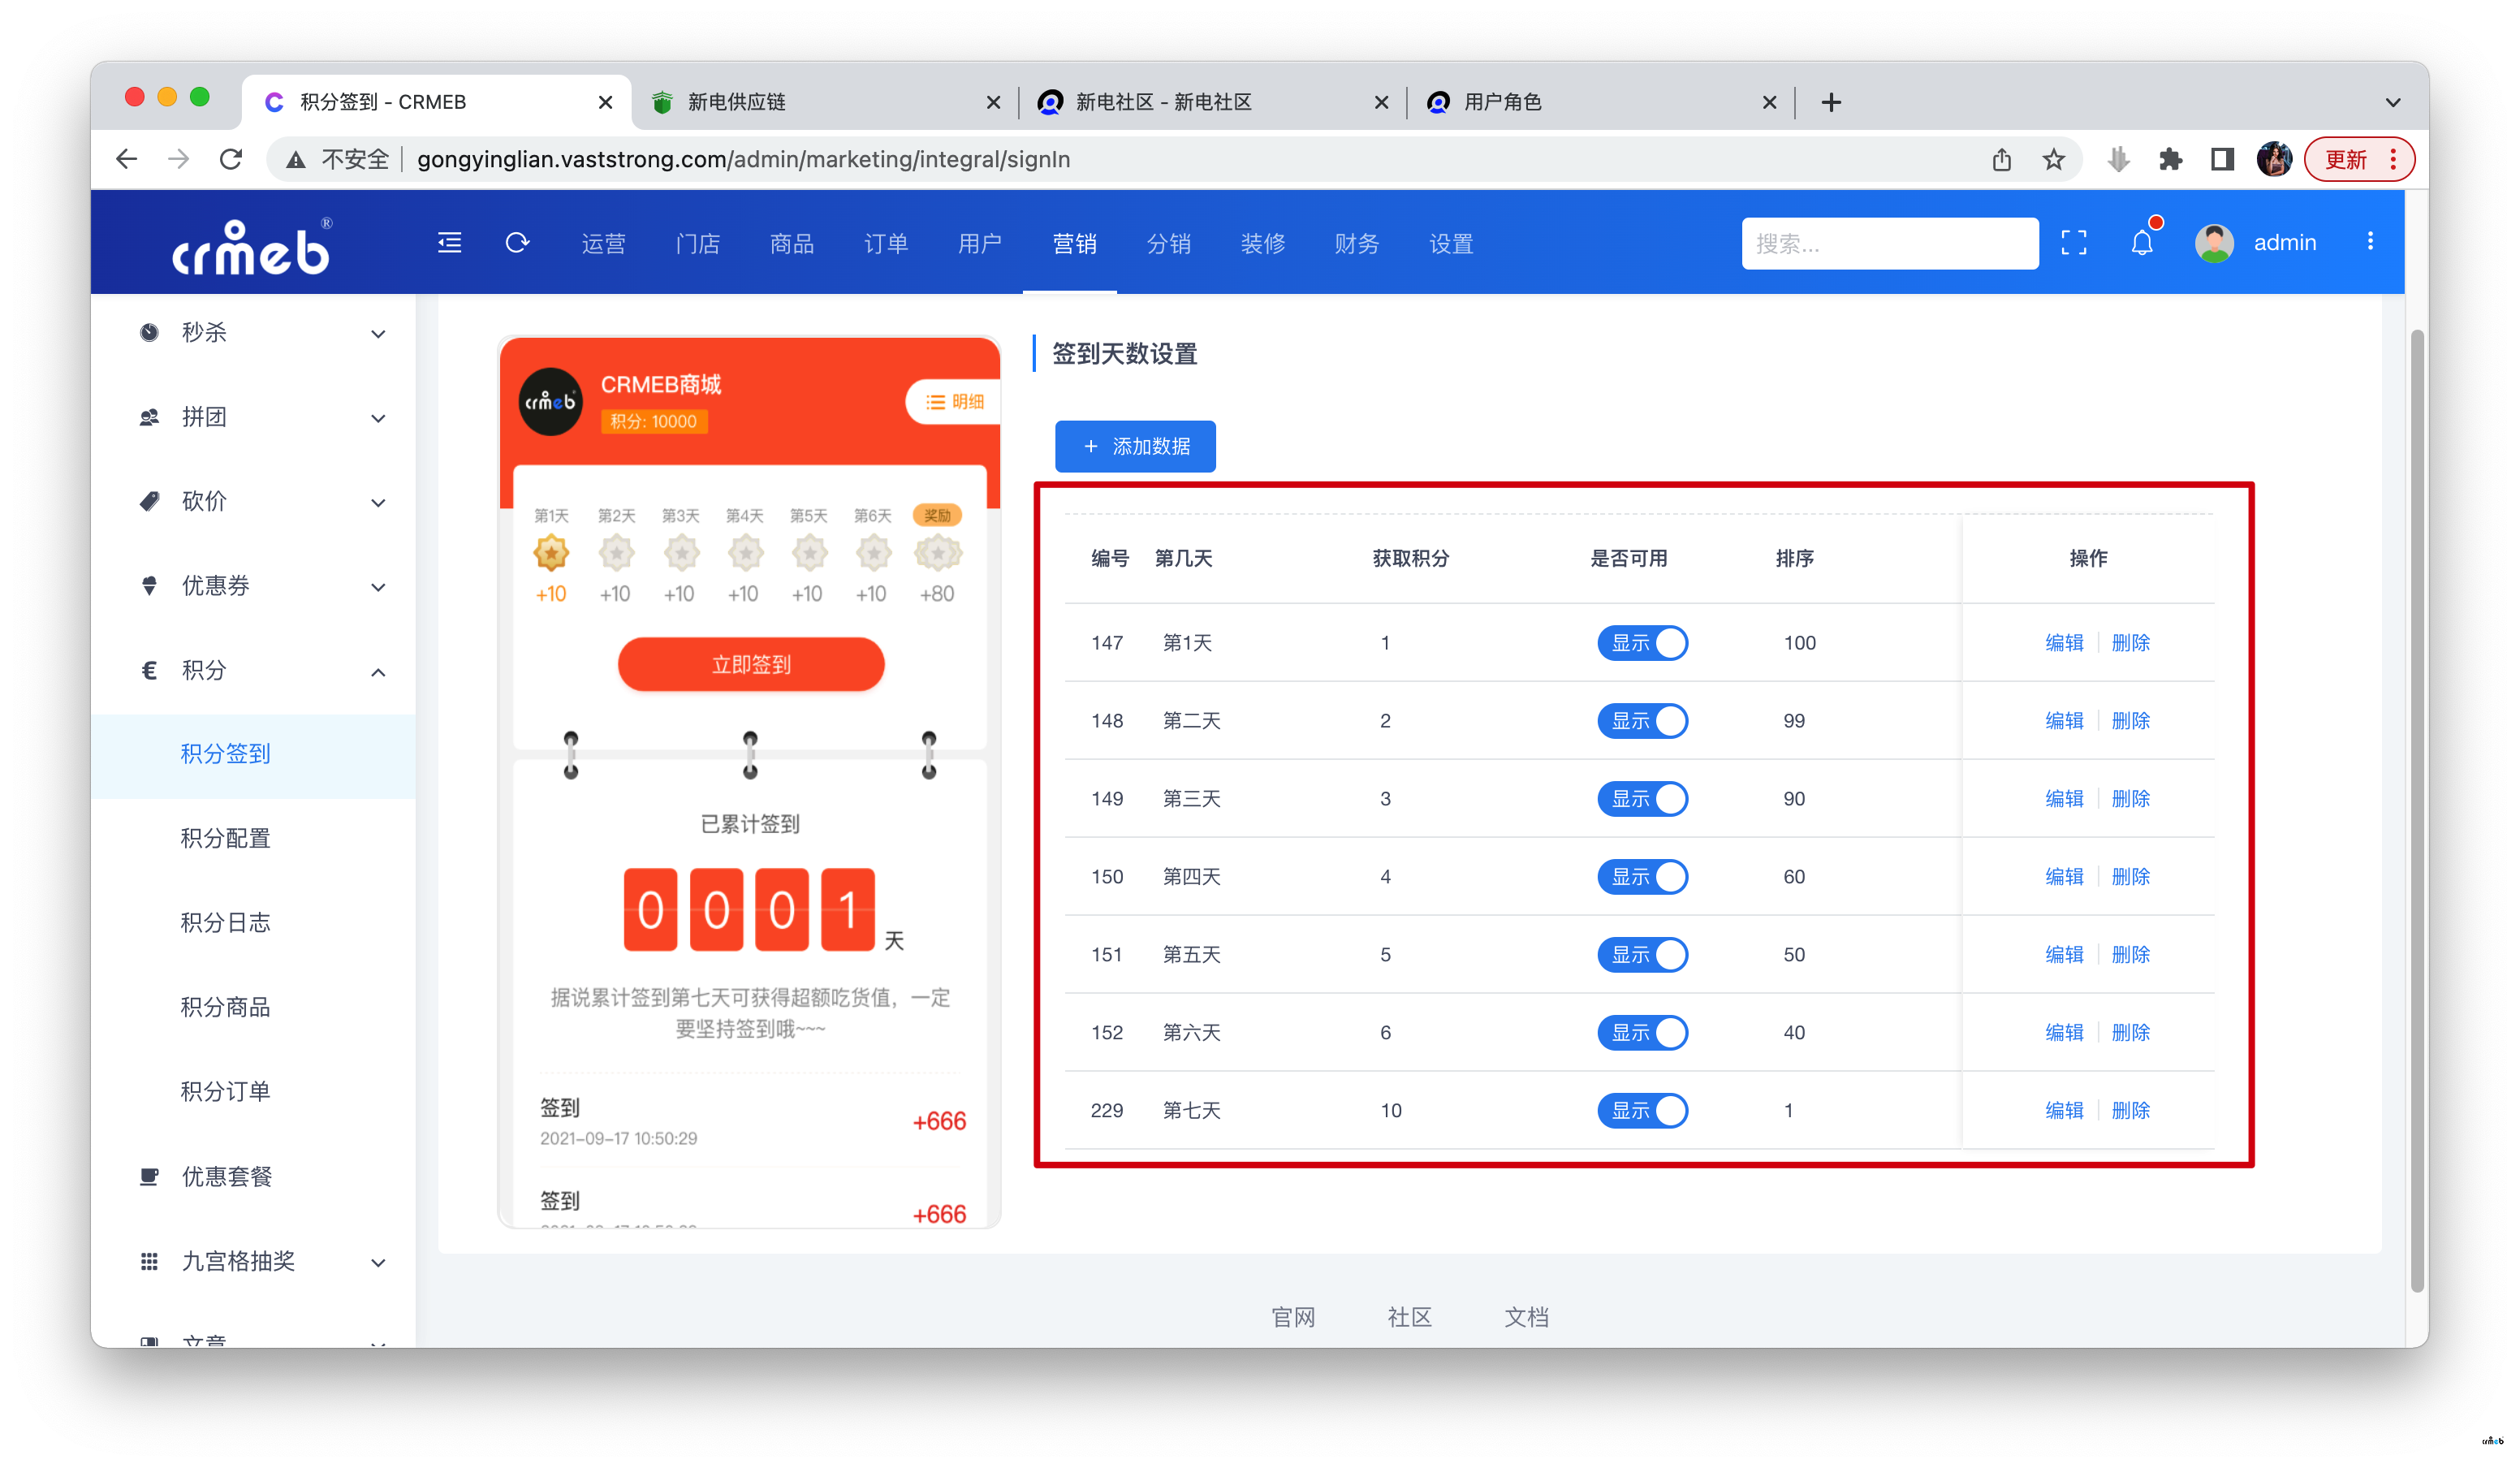The image size is (2520, 1468).
Task: Click the share icon in address bar
Action: (2001, 159)
